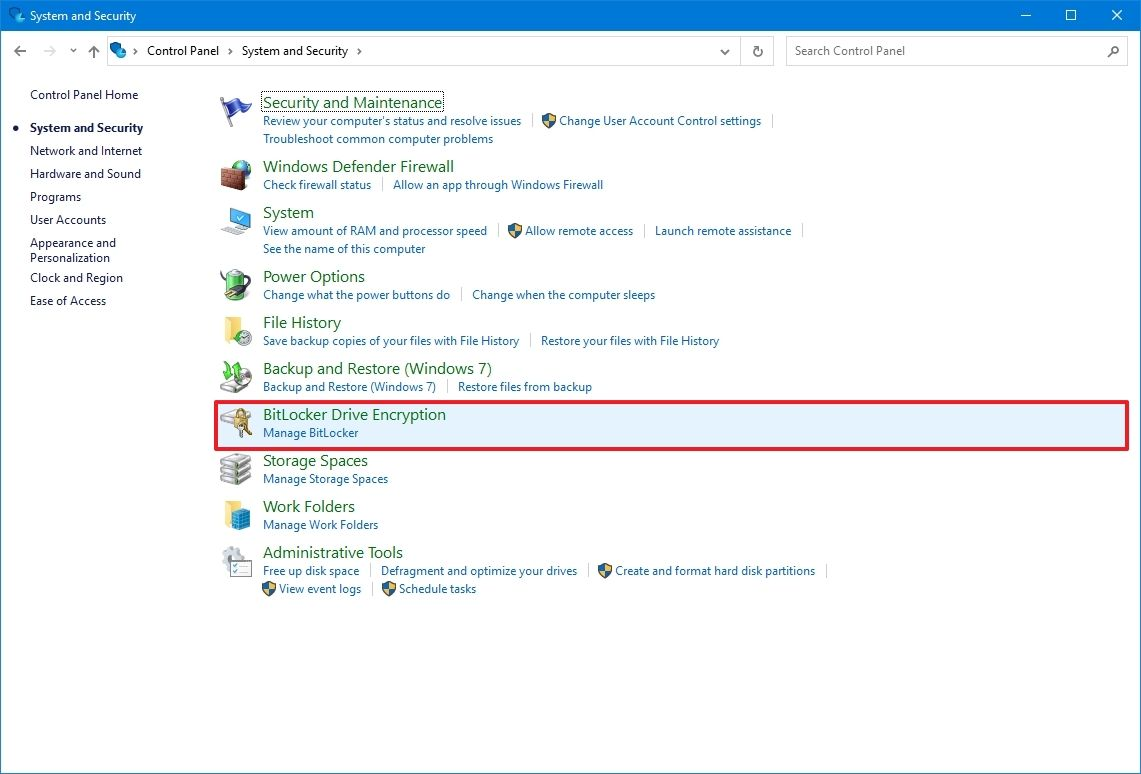
Task: Go back with the back arrow
Action: tap(20, 51)
